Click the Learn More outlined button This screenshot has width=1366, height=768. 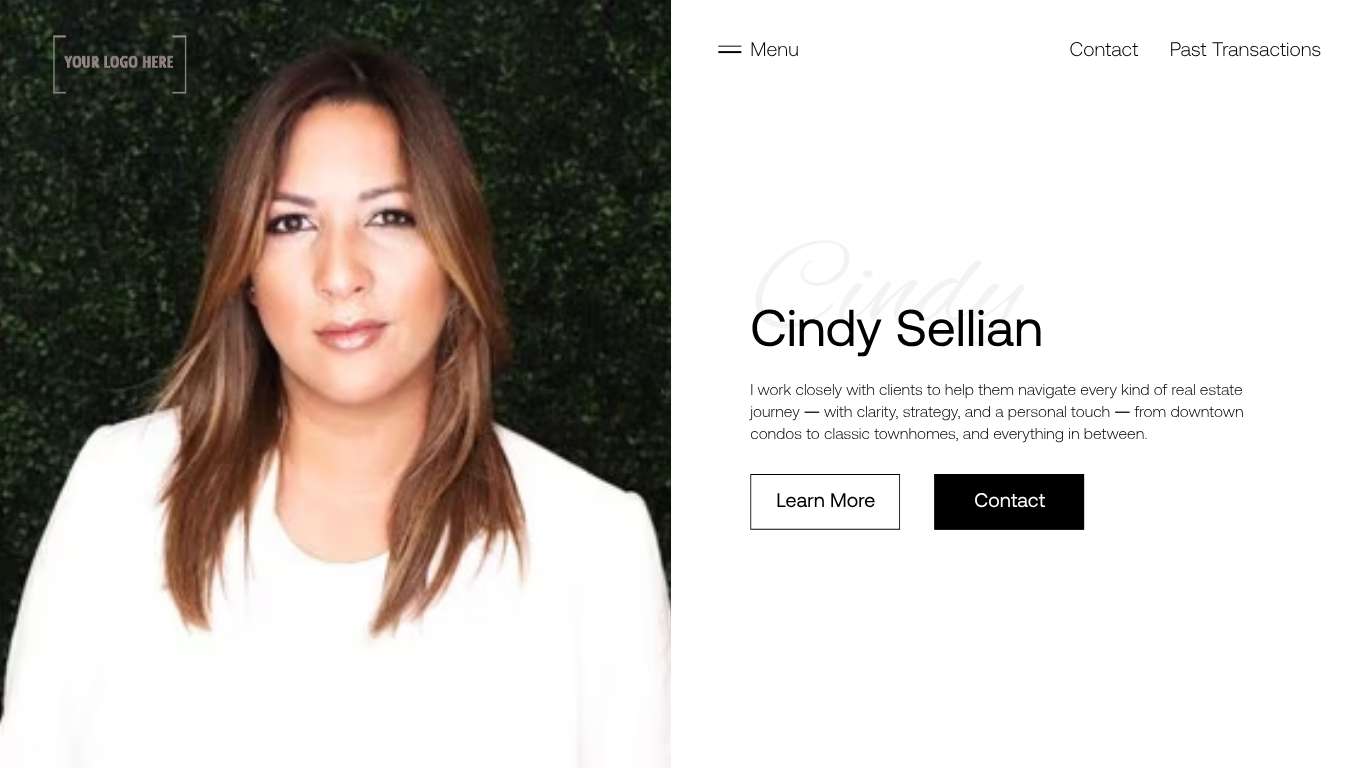[x=825, y=502]
